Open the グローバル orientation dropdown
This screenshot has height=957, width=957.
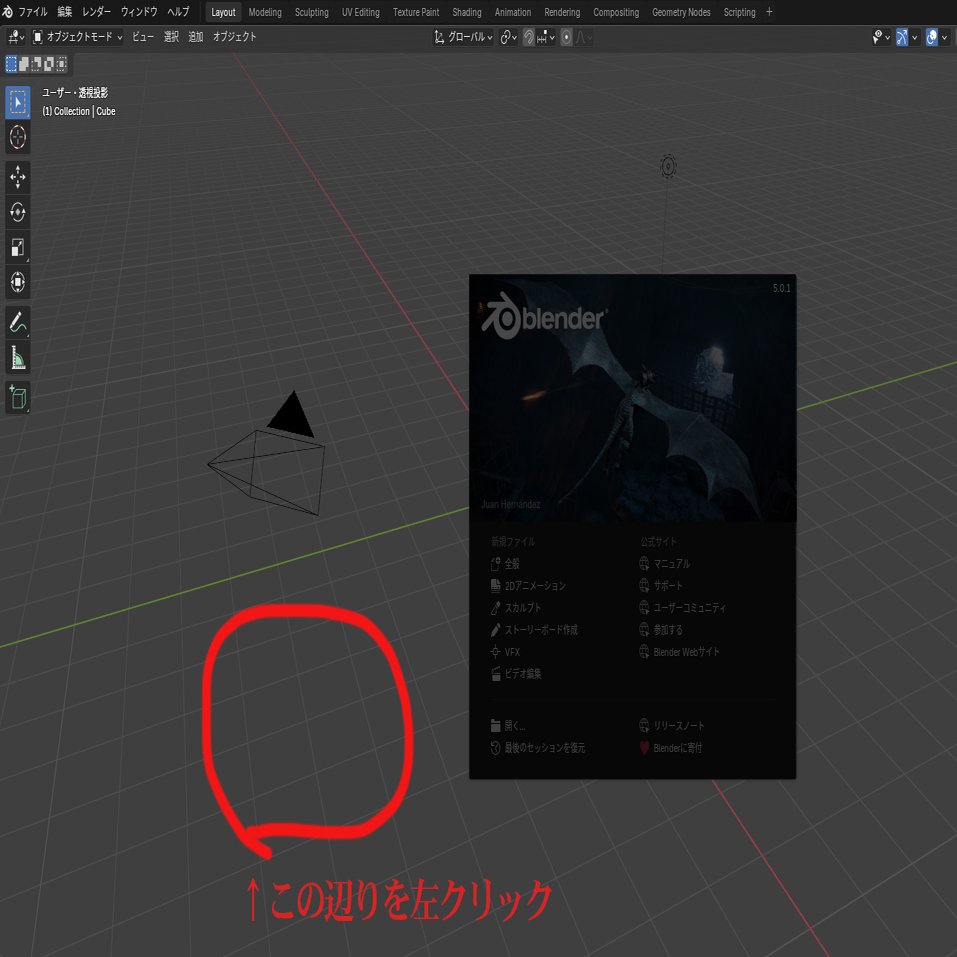463,37
